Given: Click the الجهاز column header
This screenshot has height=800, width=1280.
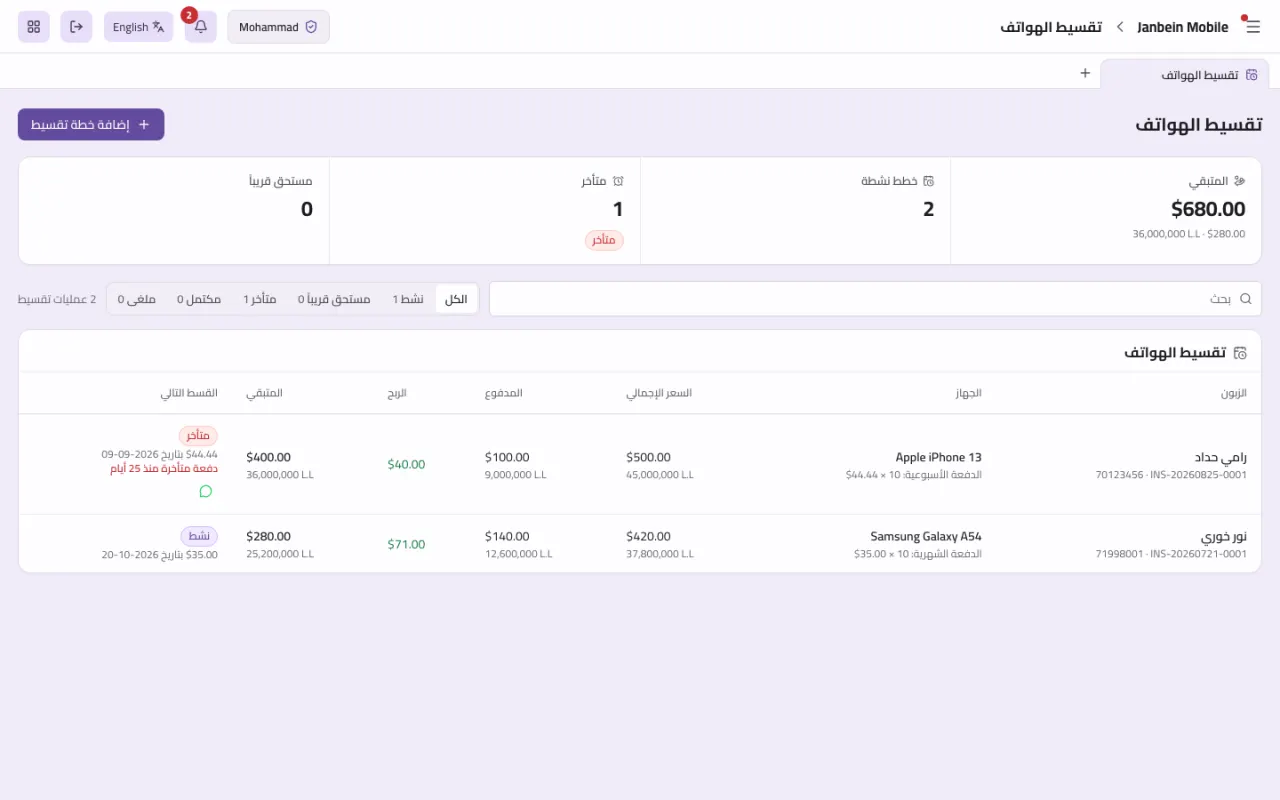Looking at the screenshot, I should [968, 393].
